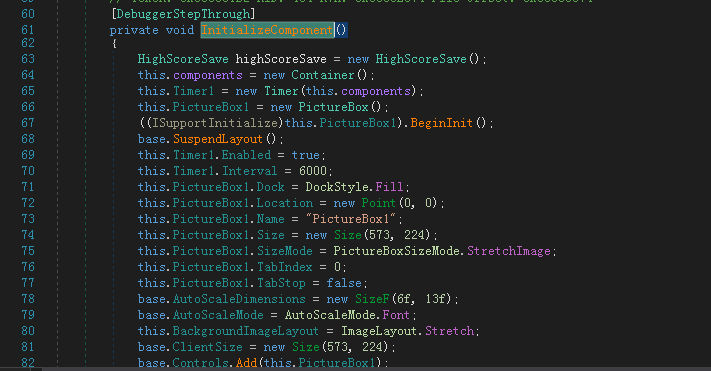Click the false keyword on line 77
711x371 pixels.
(344, 283)
